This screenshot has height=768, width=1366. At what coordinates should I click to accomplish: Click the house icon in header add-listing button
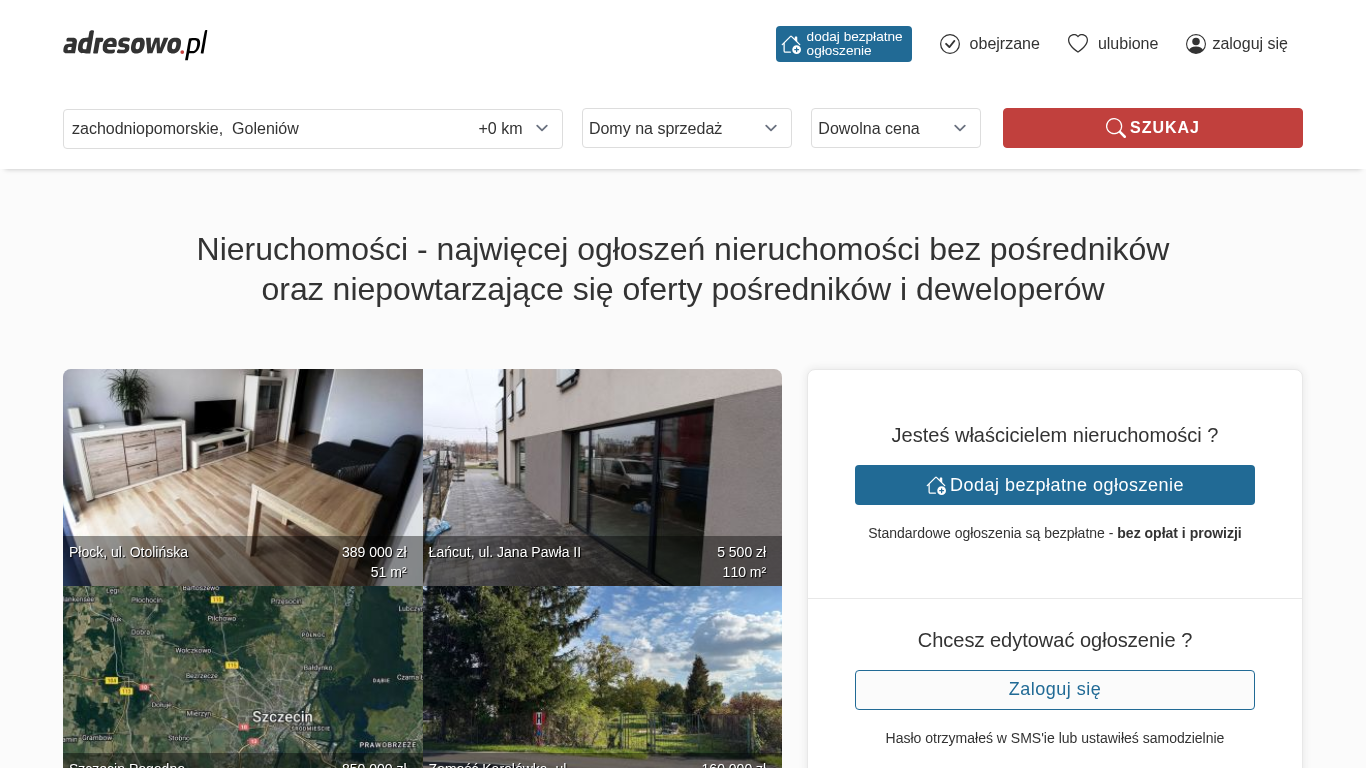tap(791, 44)
